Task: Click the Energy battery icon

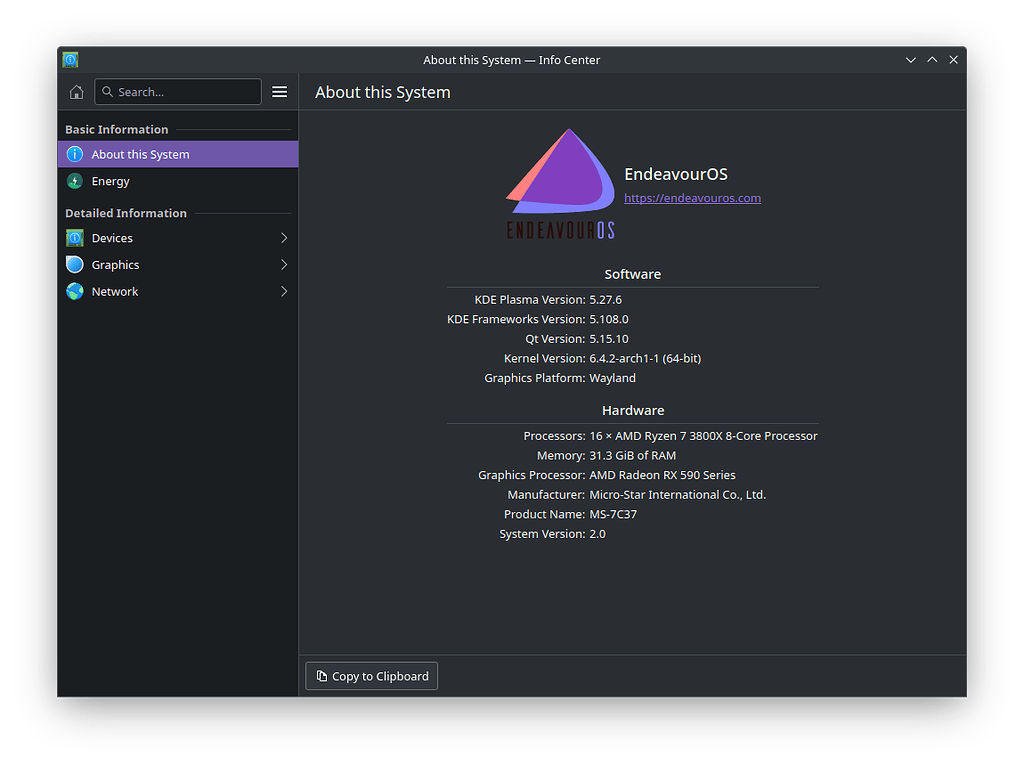Action: (77, 181)
